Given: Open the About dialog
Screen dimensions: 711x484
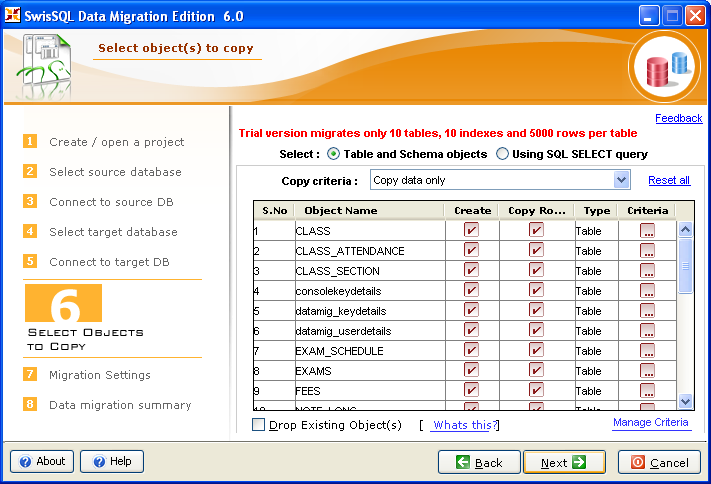Looking at the screenshot, I should pyautogui.click(x=42, y=461).
